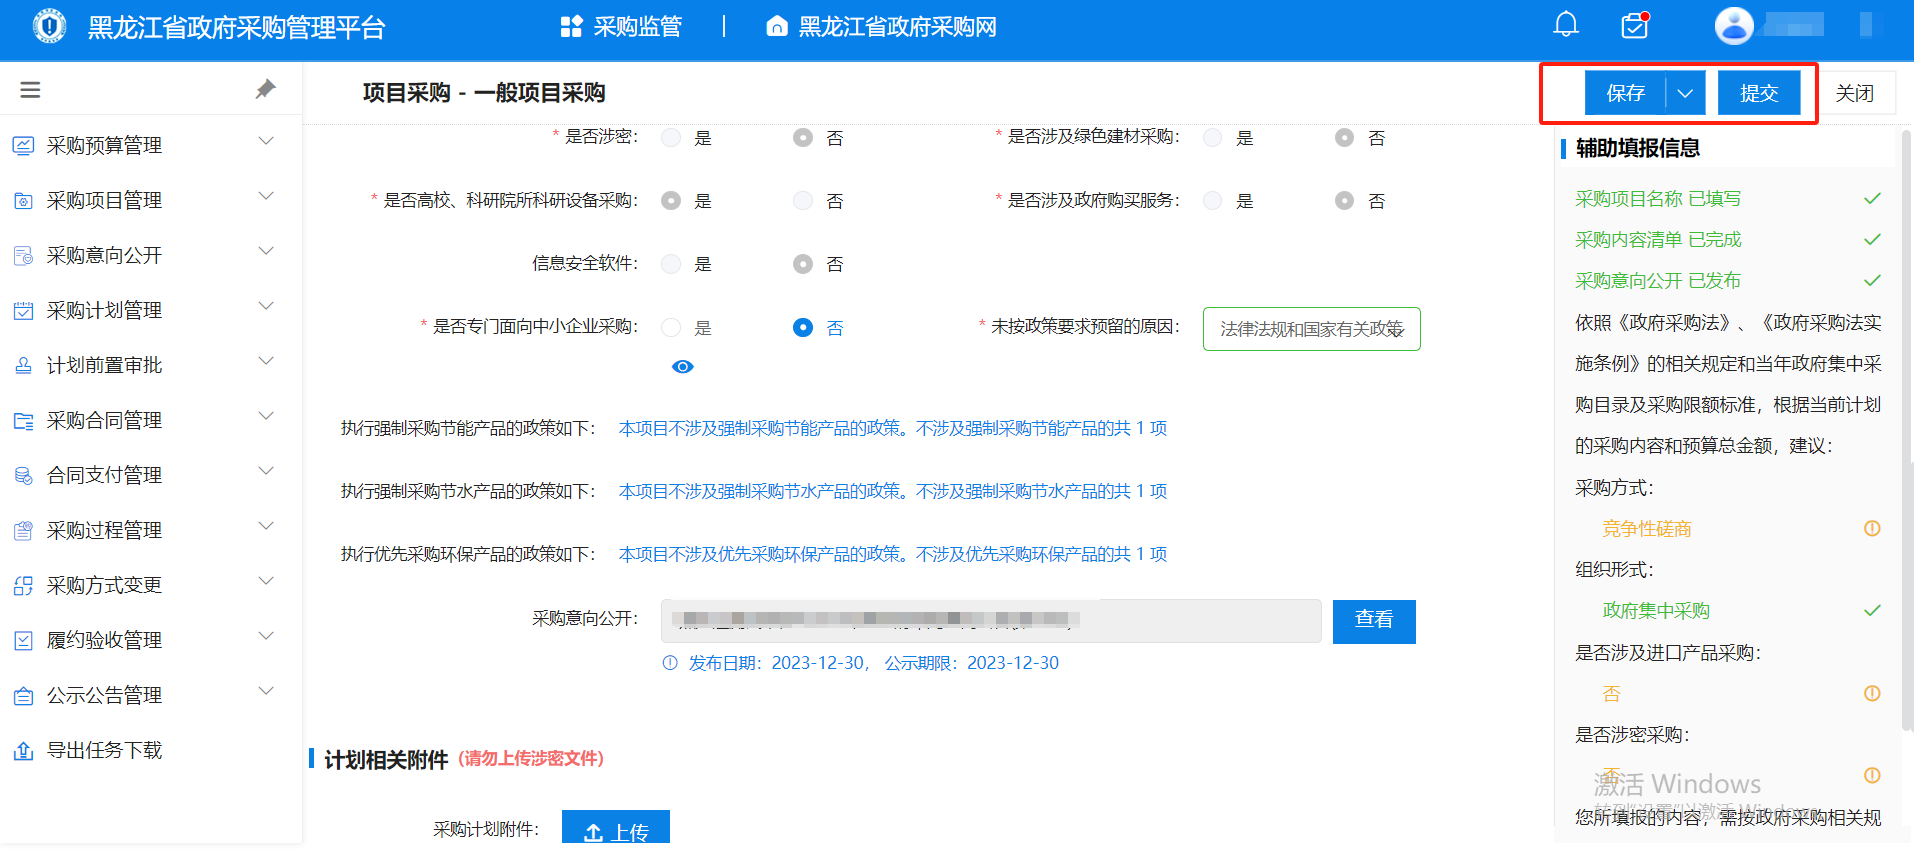Viewport: 1914px width, 866px height.
Task: Click the 采购预算管理 sidebar icon
Action: pyautogui.click(x=23, y=146)
